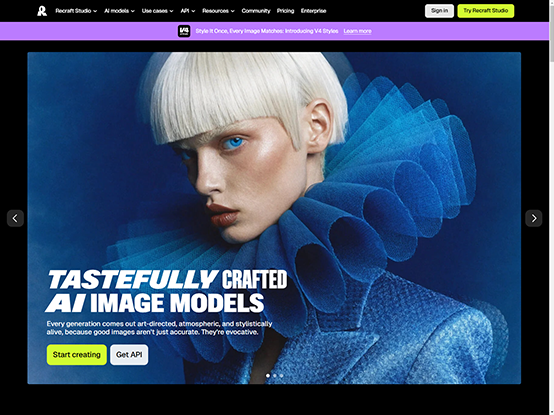Select the third carousel dot indicator

pos(281,375)
